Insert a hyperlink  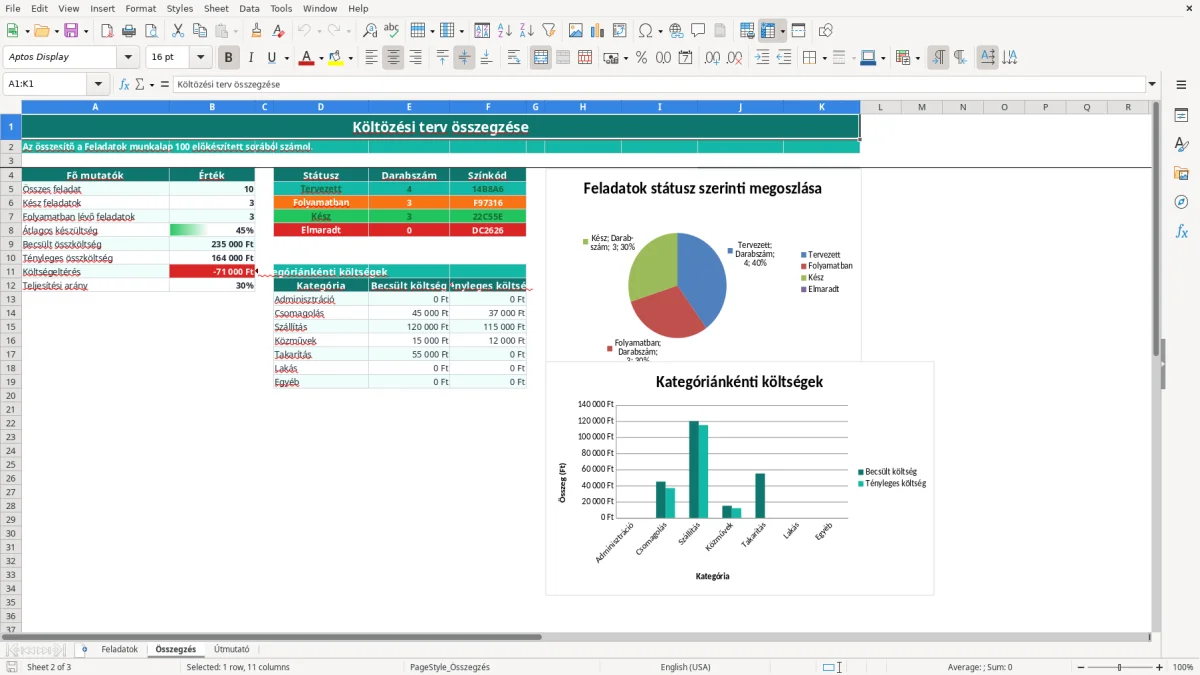tap(676, 31)
